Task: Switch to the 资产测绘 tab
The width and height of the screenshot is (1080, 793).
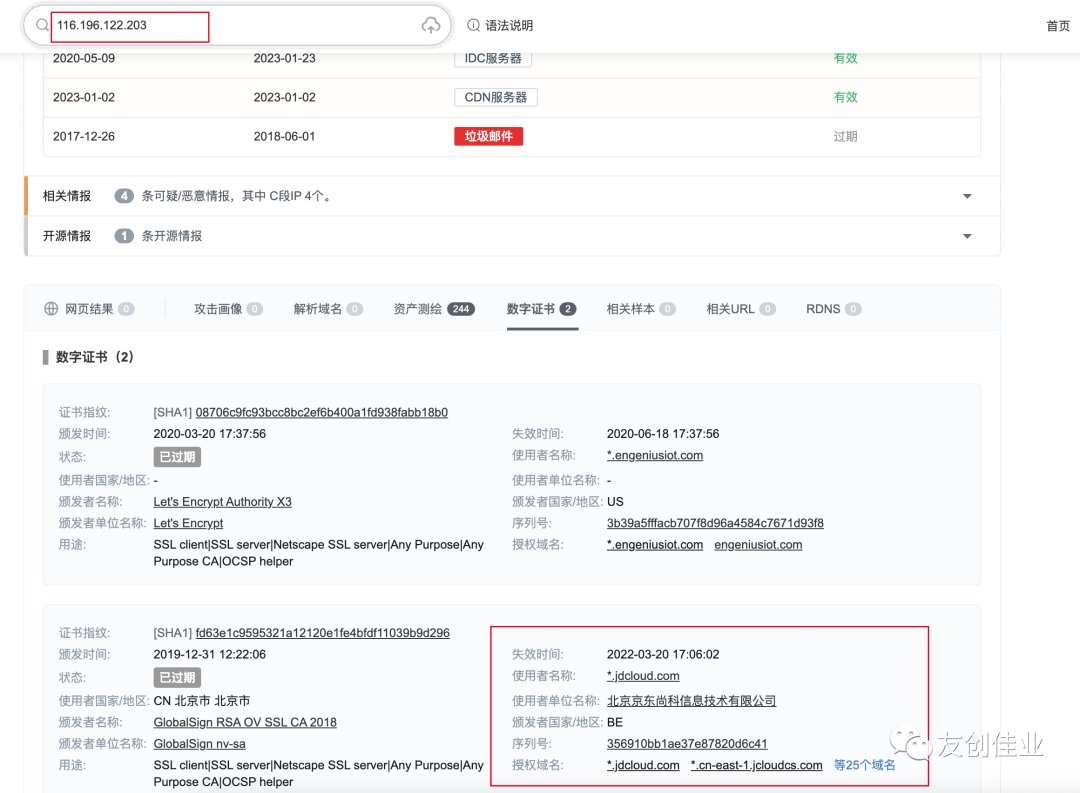Action: click(x=434, y=309)
